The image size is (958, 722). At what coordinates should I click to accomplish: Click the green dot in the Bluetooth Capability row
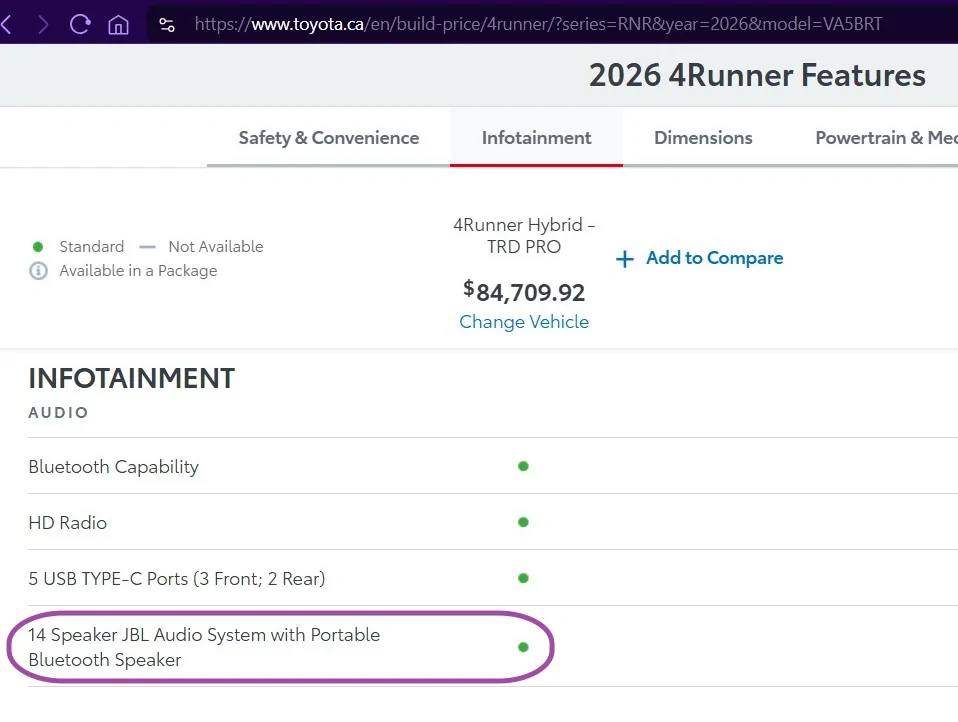(x=523, y=466)
